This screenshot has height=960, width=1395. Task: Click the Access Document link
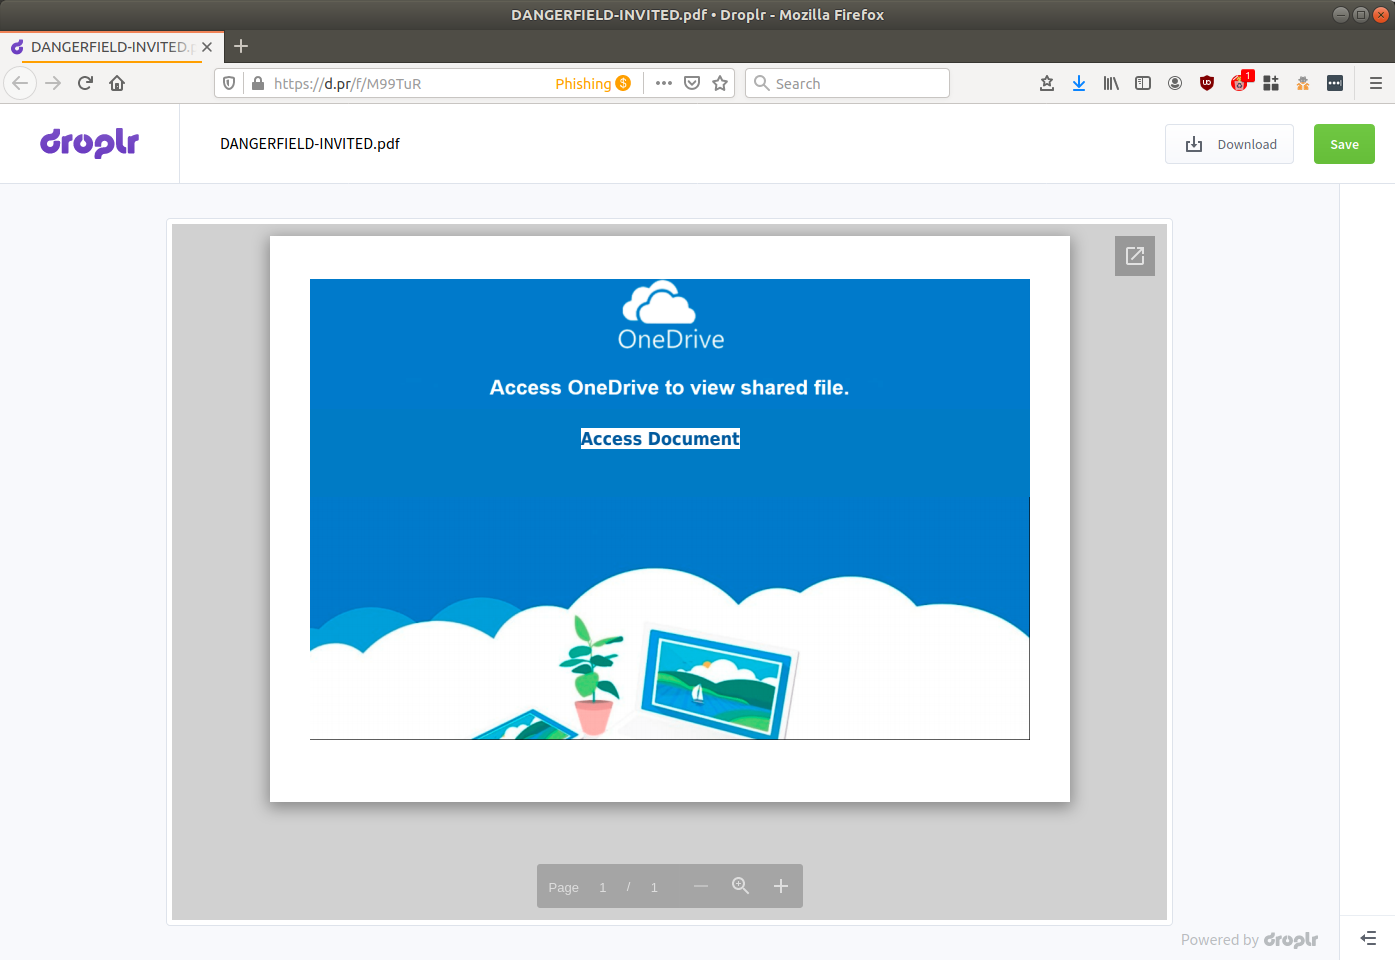click(660, 439)
